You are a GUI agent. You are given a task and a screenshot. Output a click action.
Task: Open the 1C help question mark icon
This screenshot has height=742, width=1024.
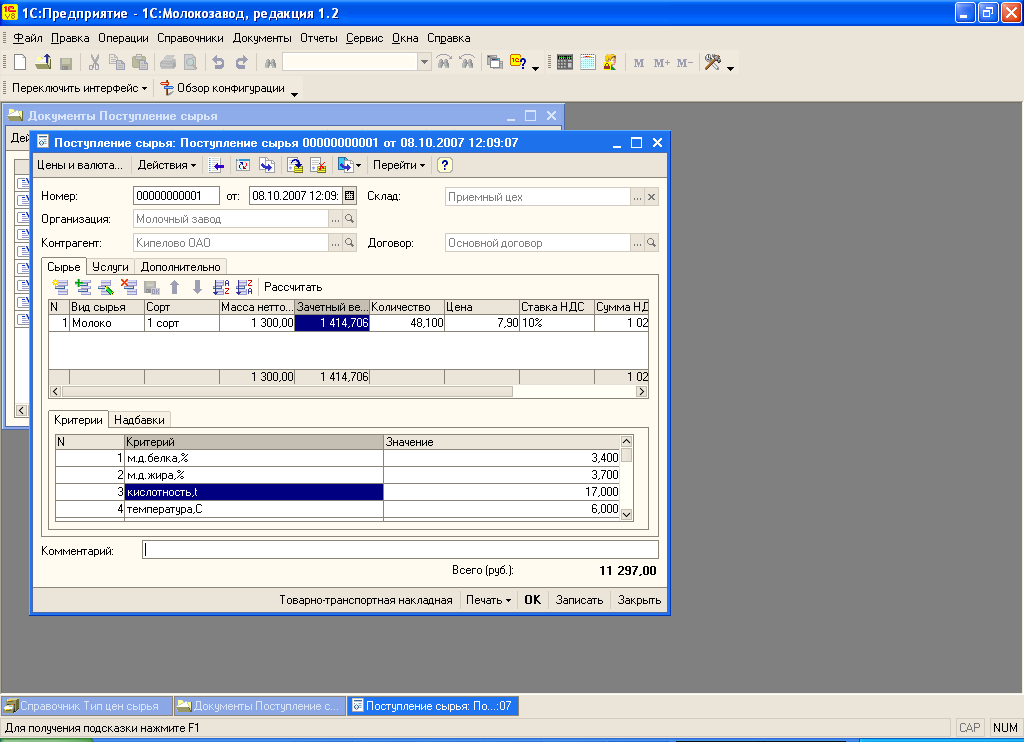click(519, 62)
